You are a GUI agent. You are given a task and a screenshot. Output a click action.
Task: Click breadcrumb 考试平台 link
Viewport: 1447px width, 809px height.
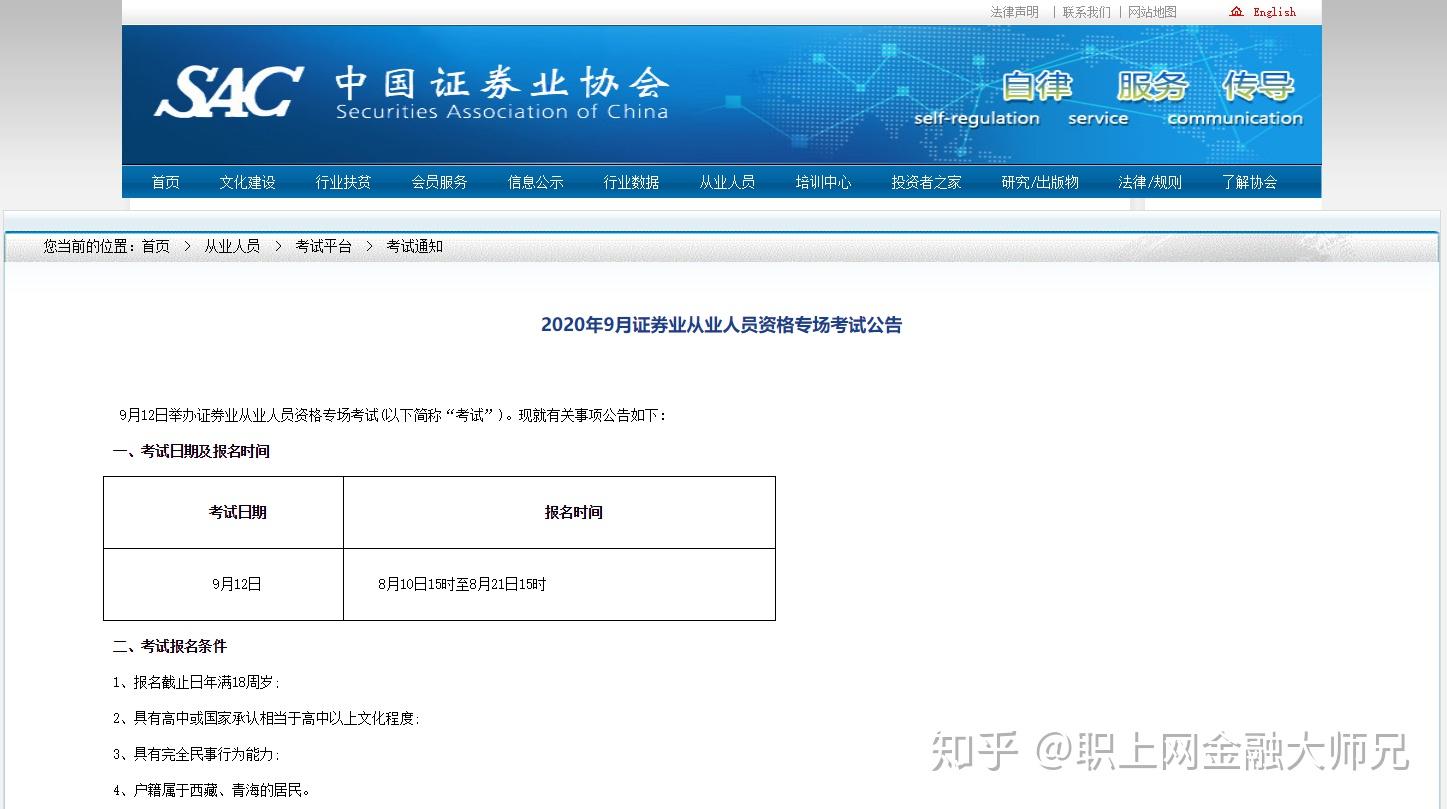[x=323, y=246]
